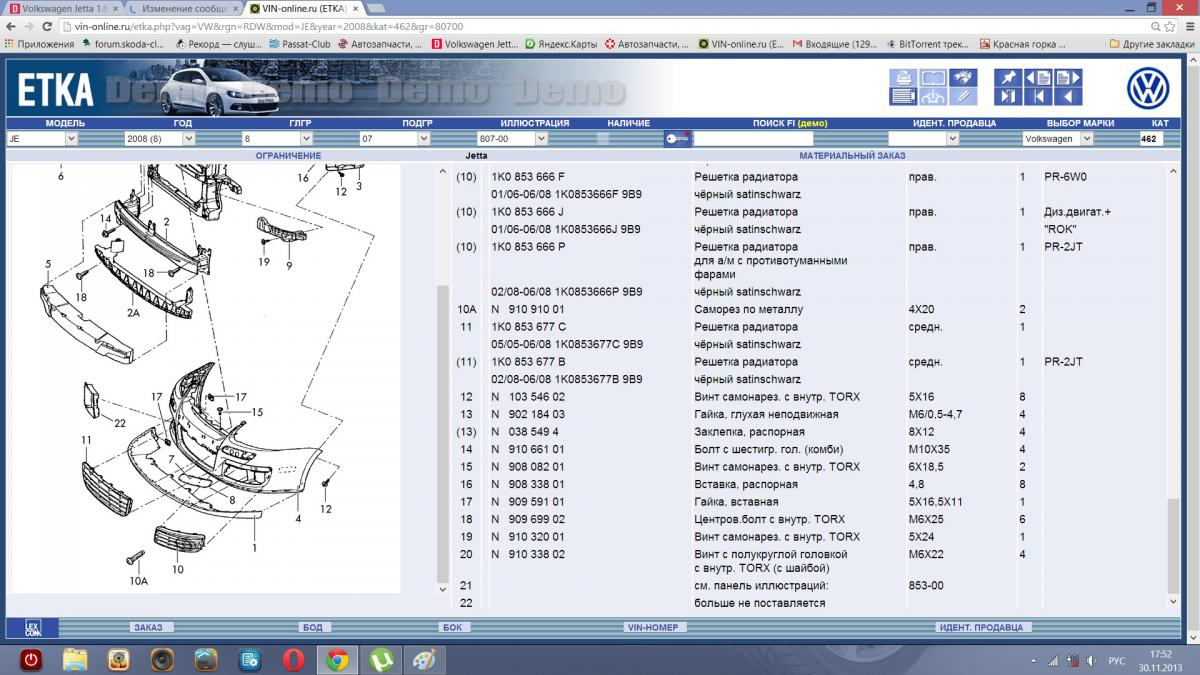Click the plain left arrow icon
Screen dimensions: 1200x675
[1067, 96]
